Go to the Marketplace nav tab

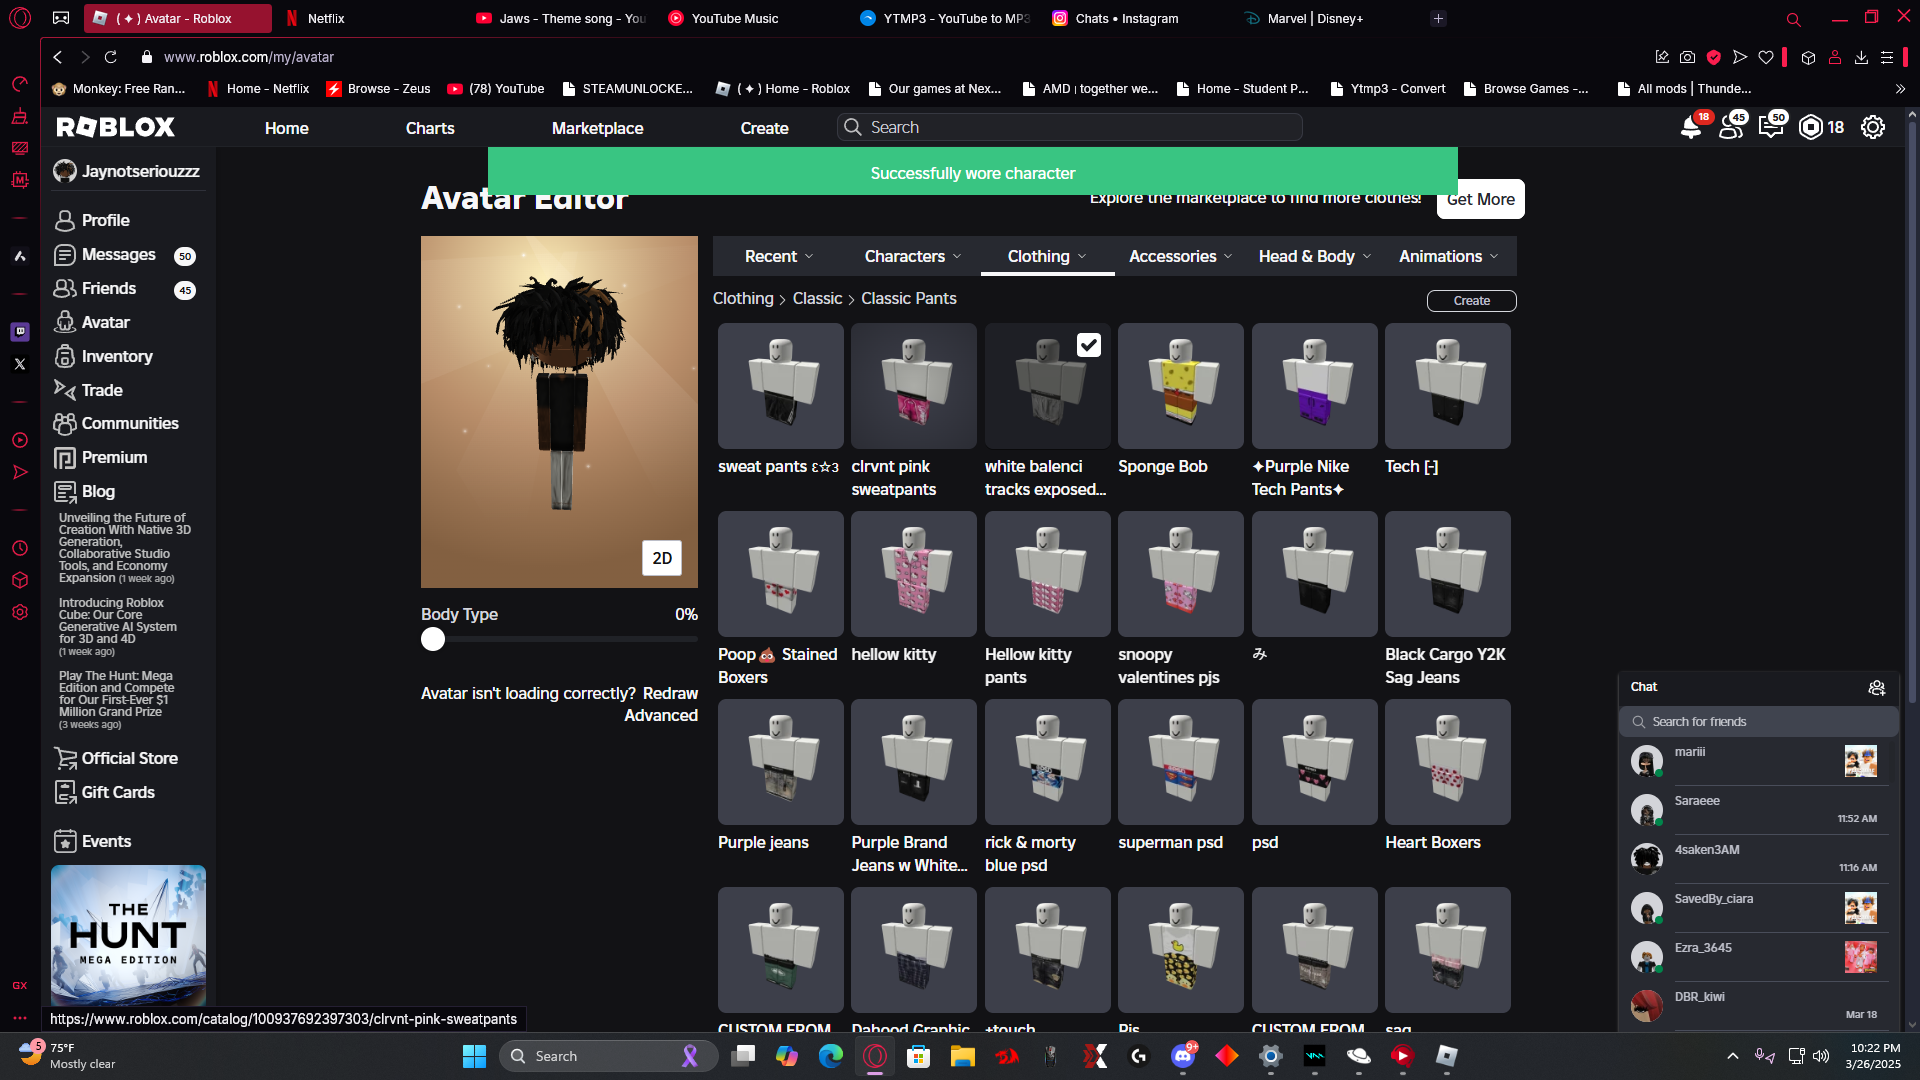point(597,128)
